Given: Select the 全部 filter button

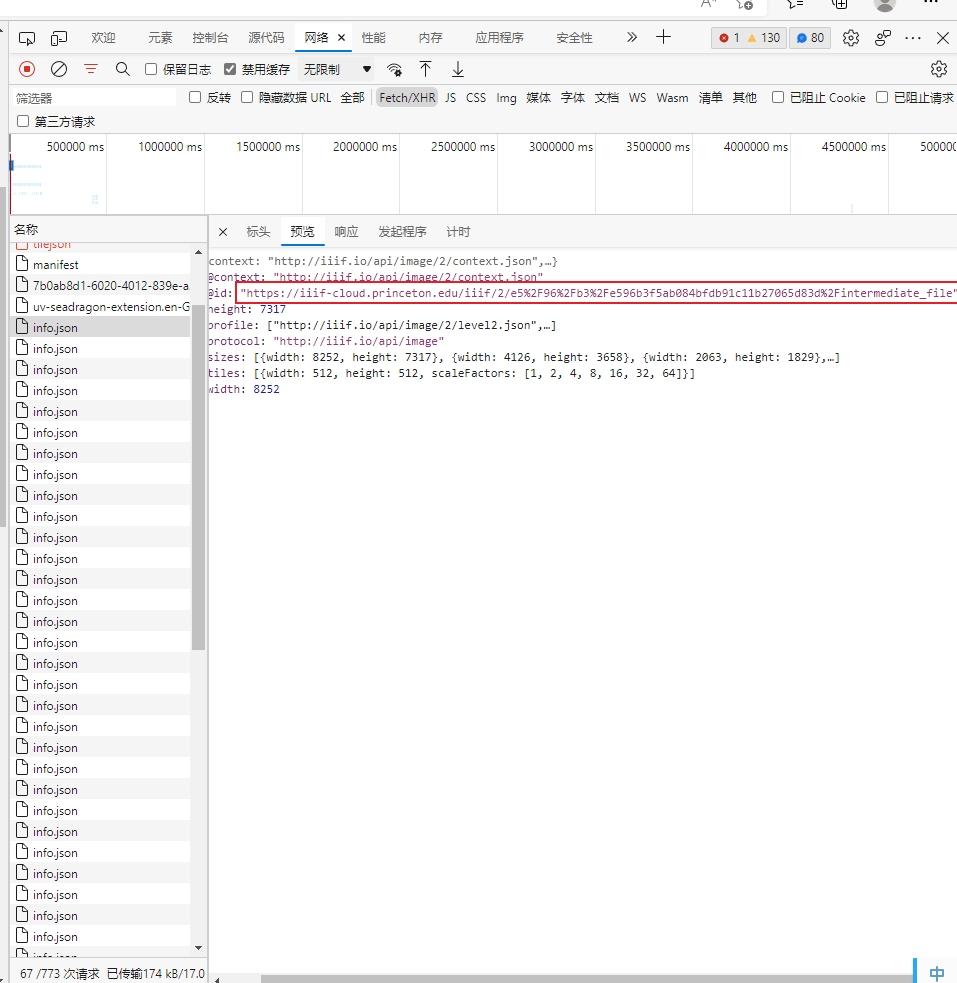Looking at the screenshot, I should pyautogui.click(x=352, y=98).
